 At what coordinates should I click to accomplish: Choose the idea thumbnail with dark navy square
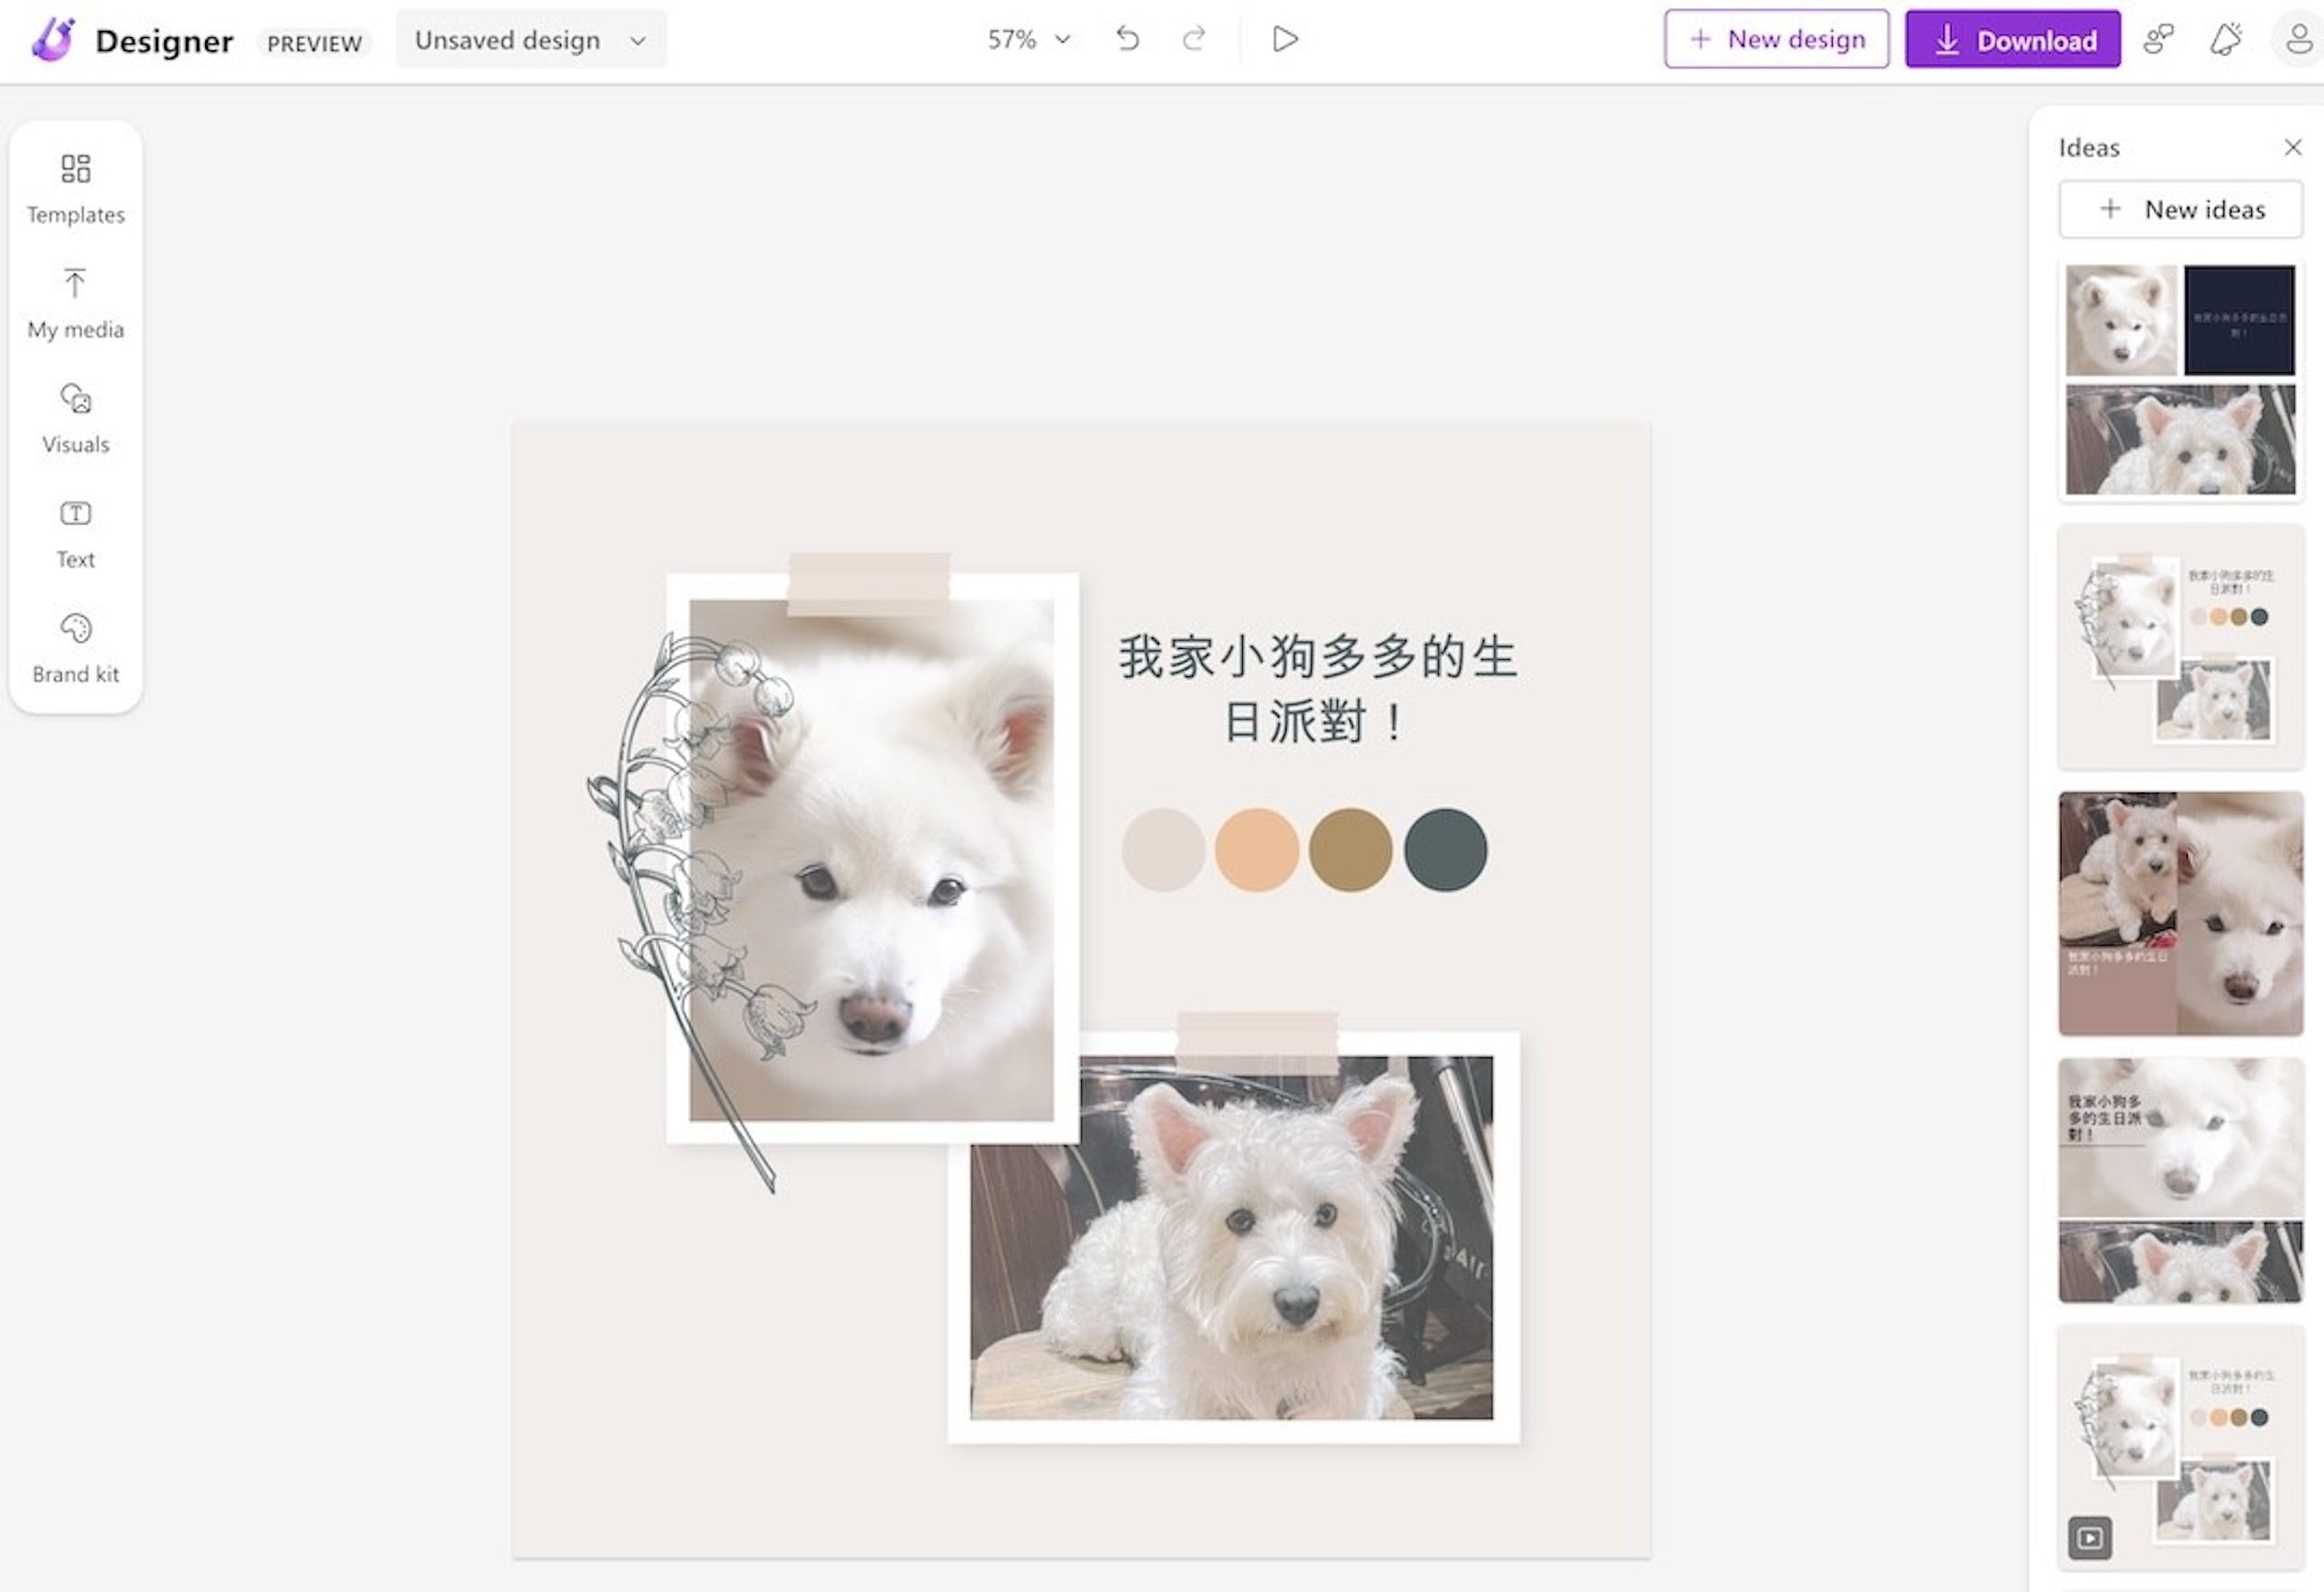pyautogui.click(x=2180, y=380)
